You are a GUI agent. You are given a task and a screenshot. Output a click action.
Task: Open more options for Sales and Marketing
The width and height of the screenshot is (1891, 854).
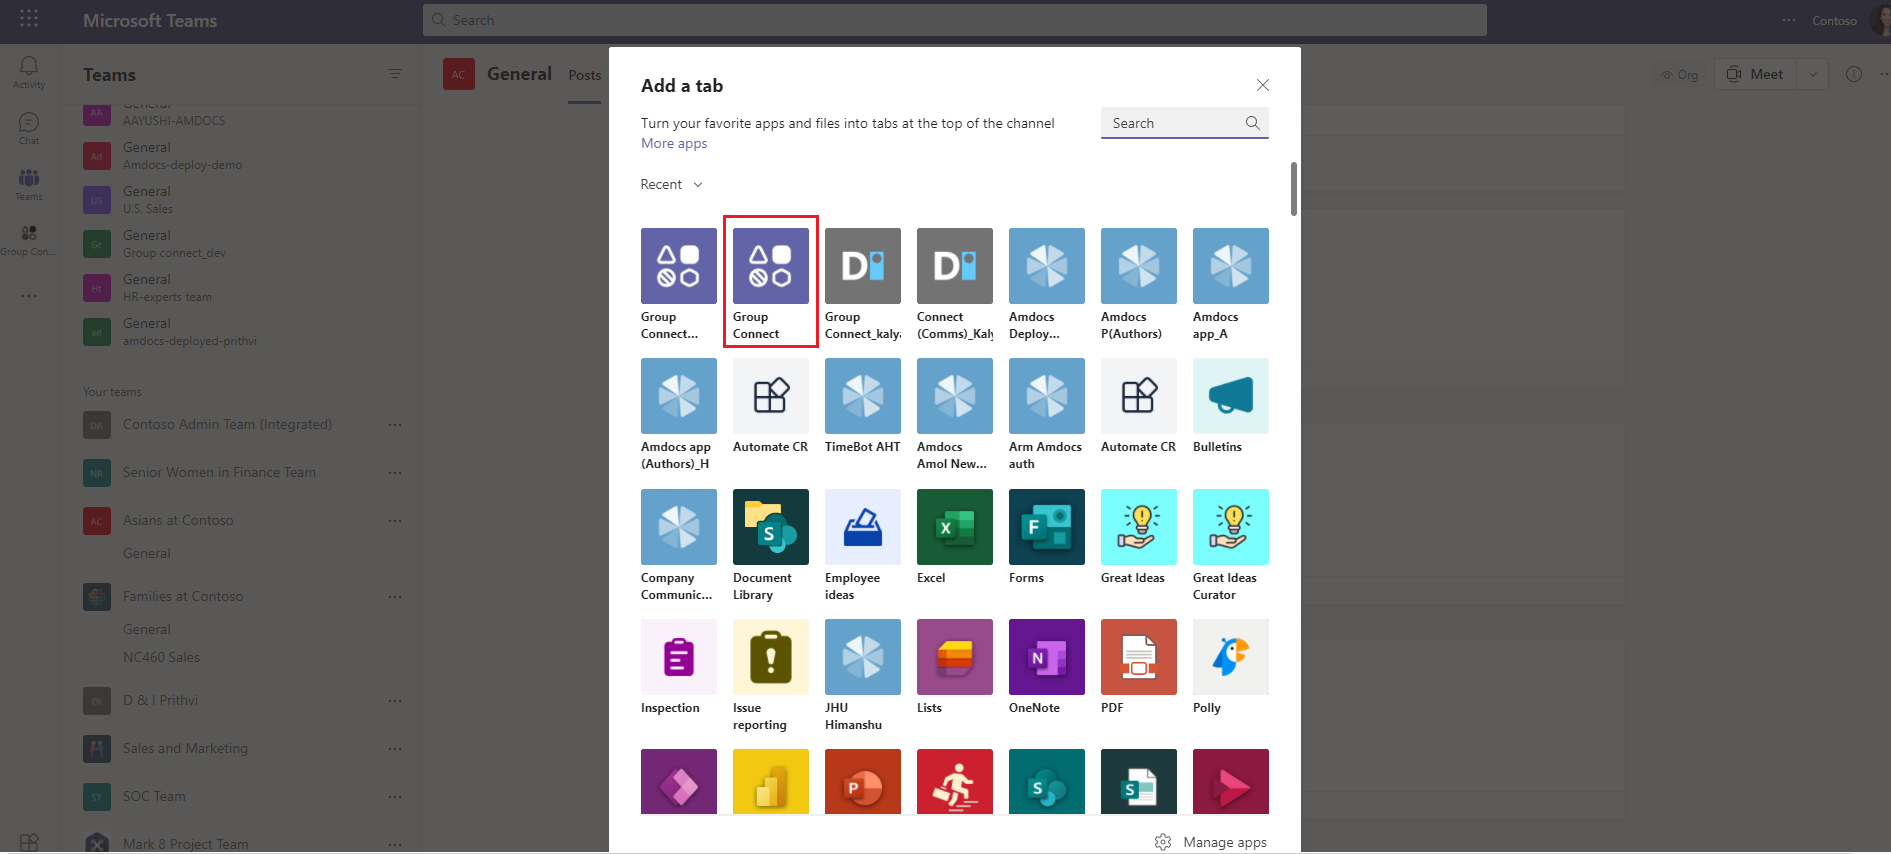(395, 749)
